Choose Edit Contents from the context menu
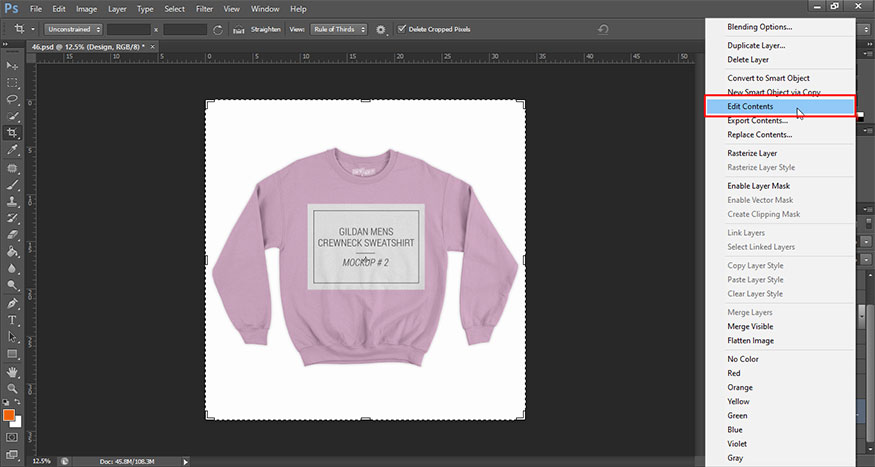 click(780, 106)
